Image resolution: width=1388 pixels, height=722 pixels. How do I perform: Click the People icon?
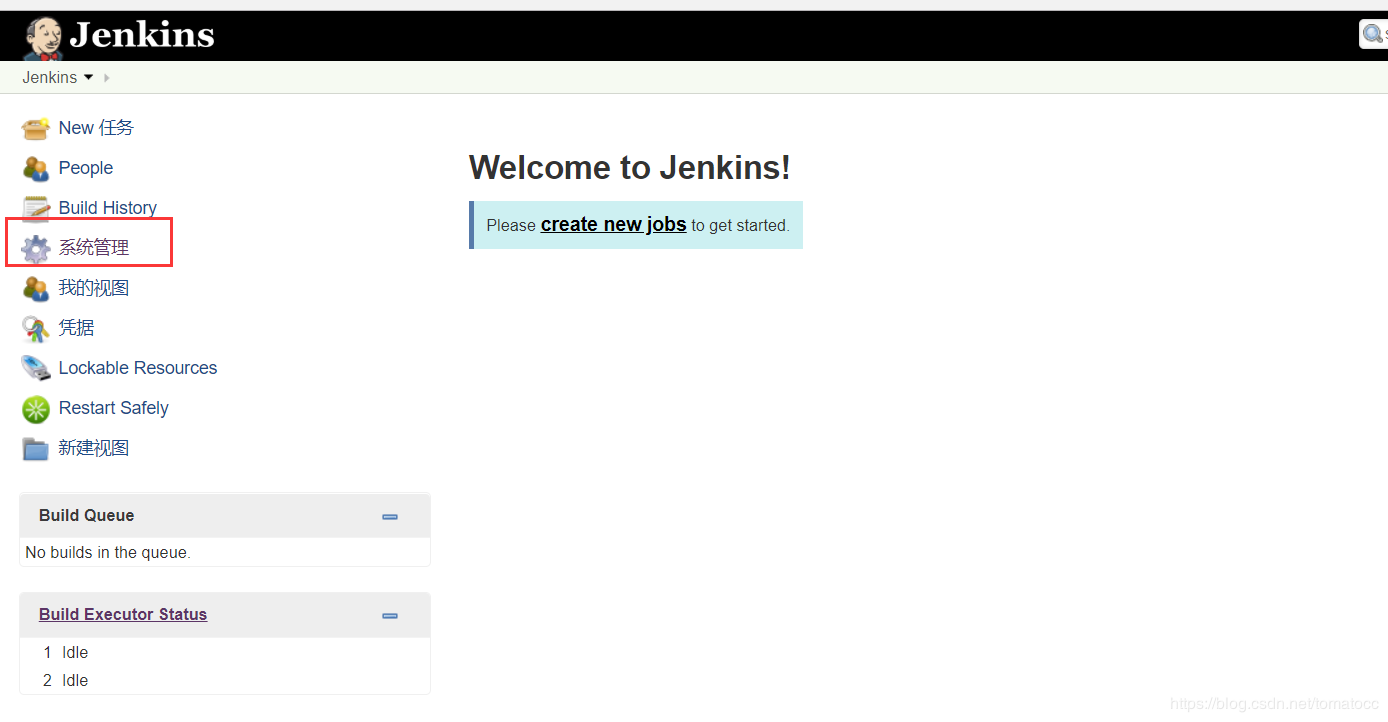[36, 168]
